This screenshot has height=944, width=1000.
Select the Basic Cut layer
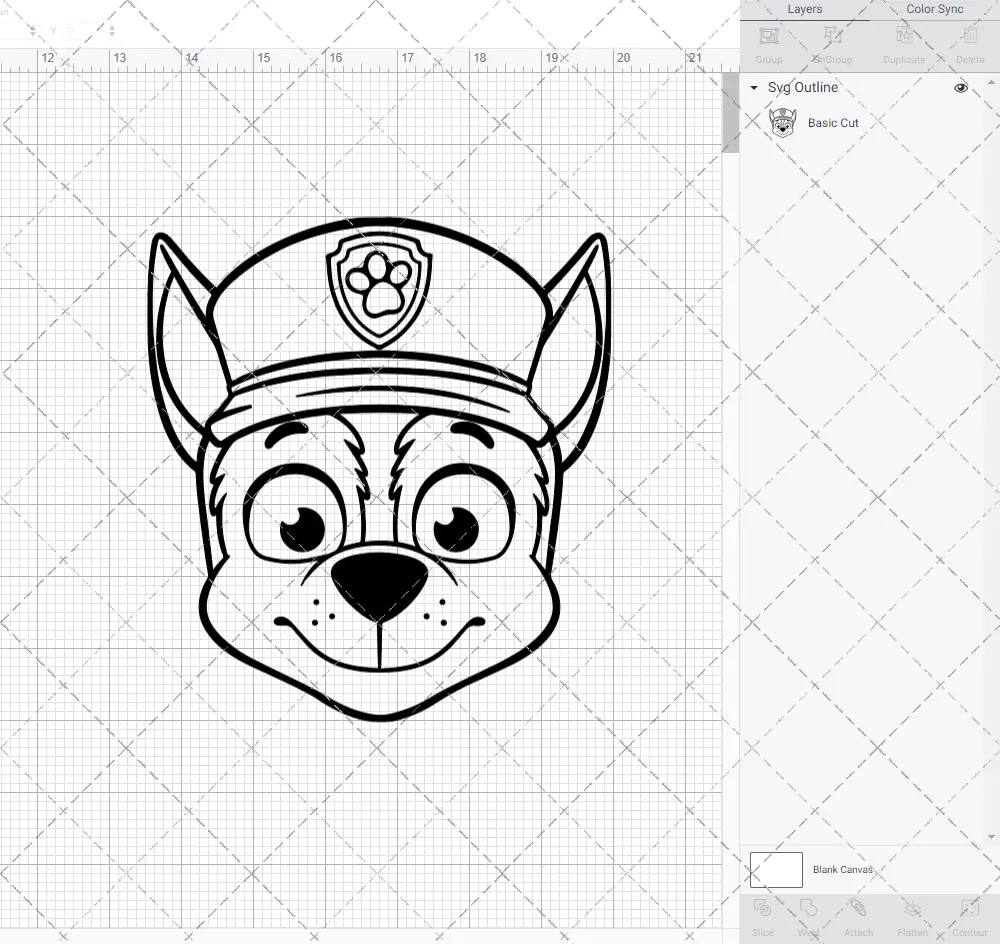[x=833, y=122]
